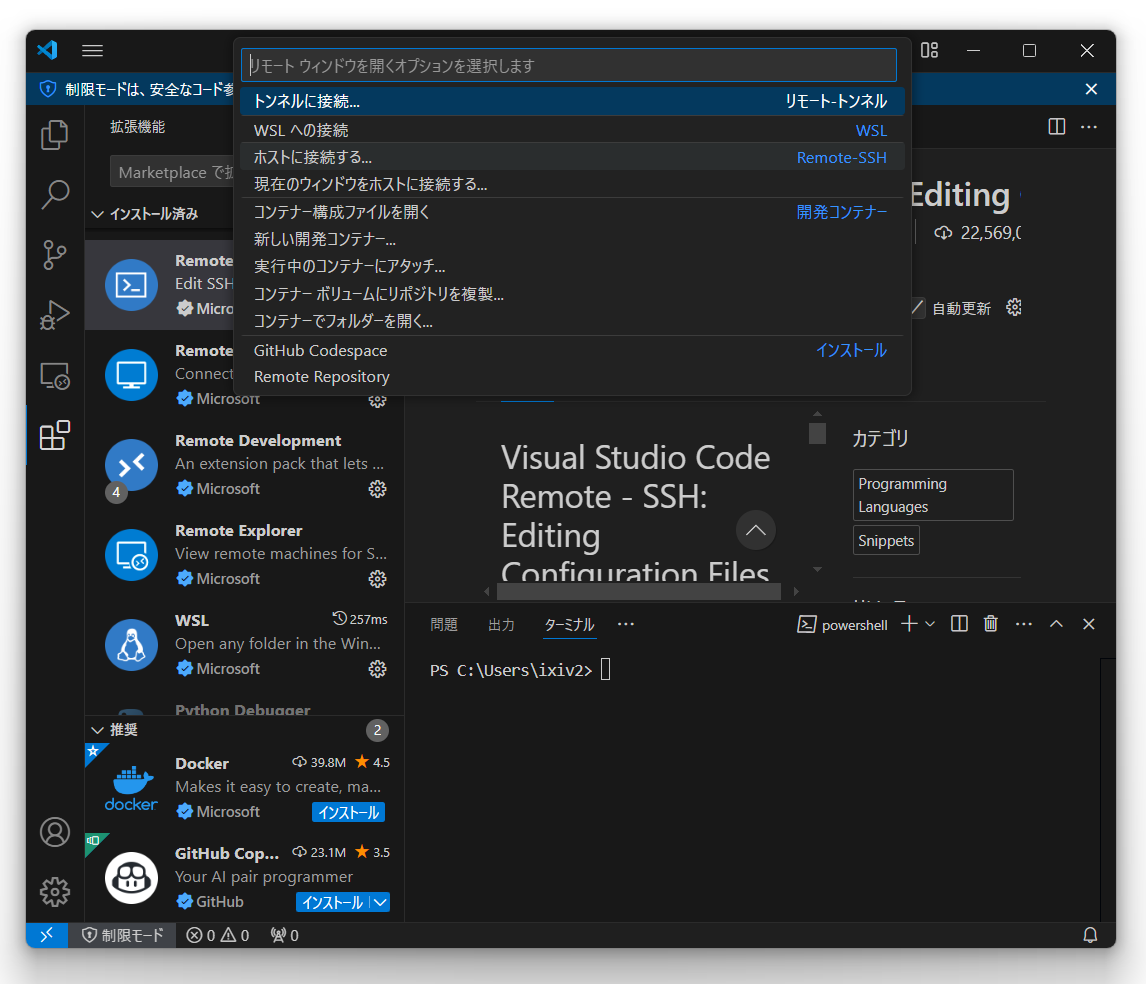Choose clone repository in container volume
The image size is (1146, 984).
point(572,294)
